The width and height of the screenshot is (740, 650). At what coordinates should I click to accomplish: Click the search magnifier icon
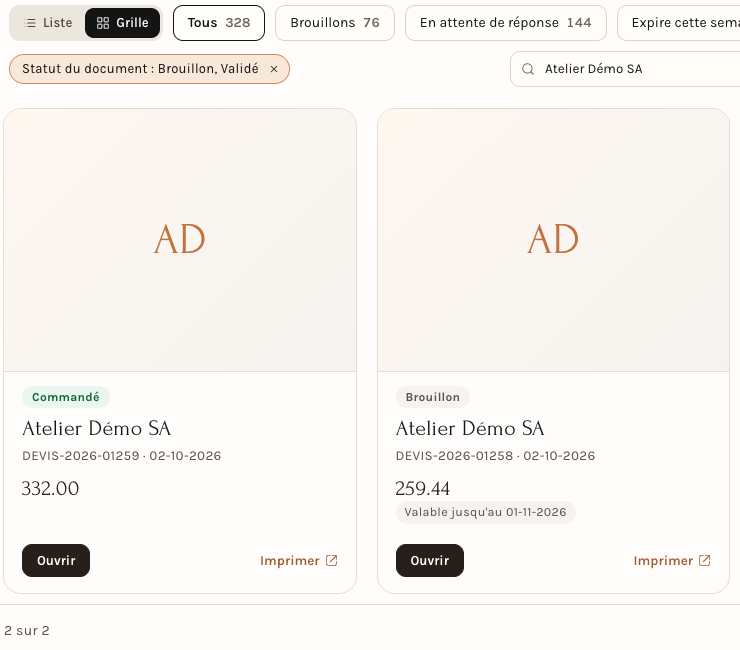tap(528, 69)
